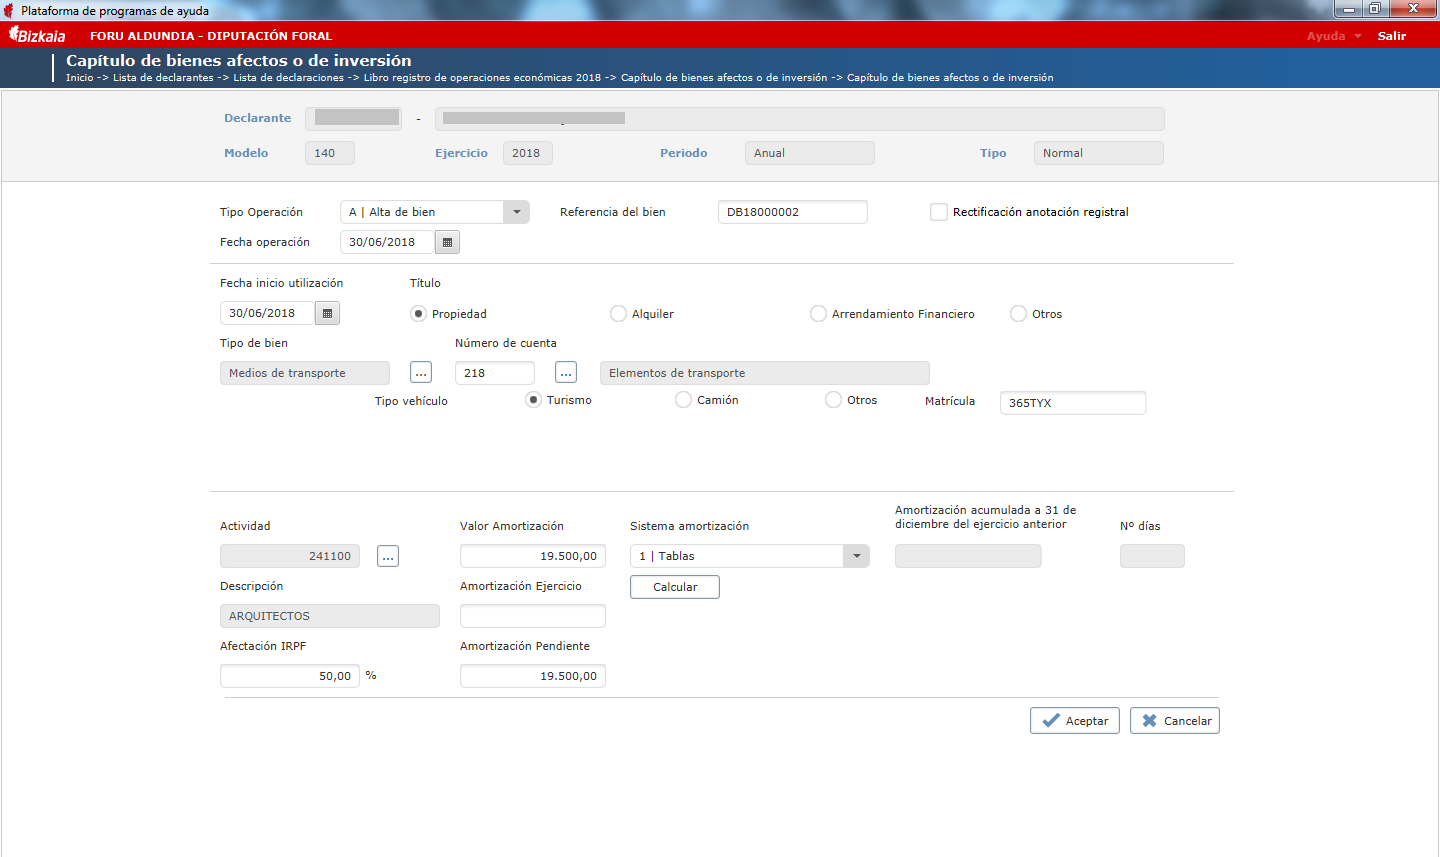Click the Fecha inicio utilización date field
The width and height of the screenshot is (1440, 857).
tap(267, 313)
